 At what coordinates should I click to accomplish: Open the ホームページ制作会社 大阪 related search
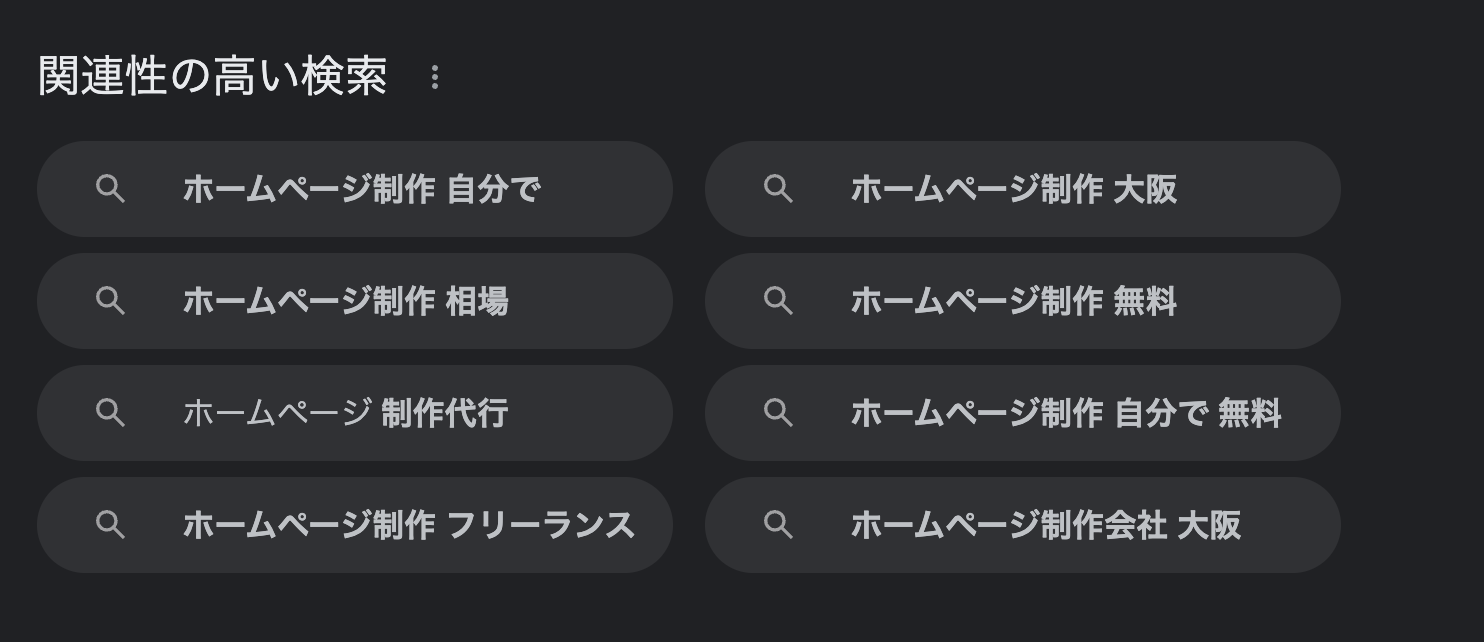[1045, 525]
